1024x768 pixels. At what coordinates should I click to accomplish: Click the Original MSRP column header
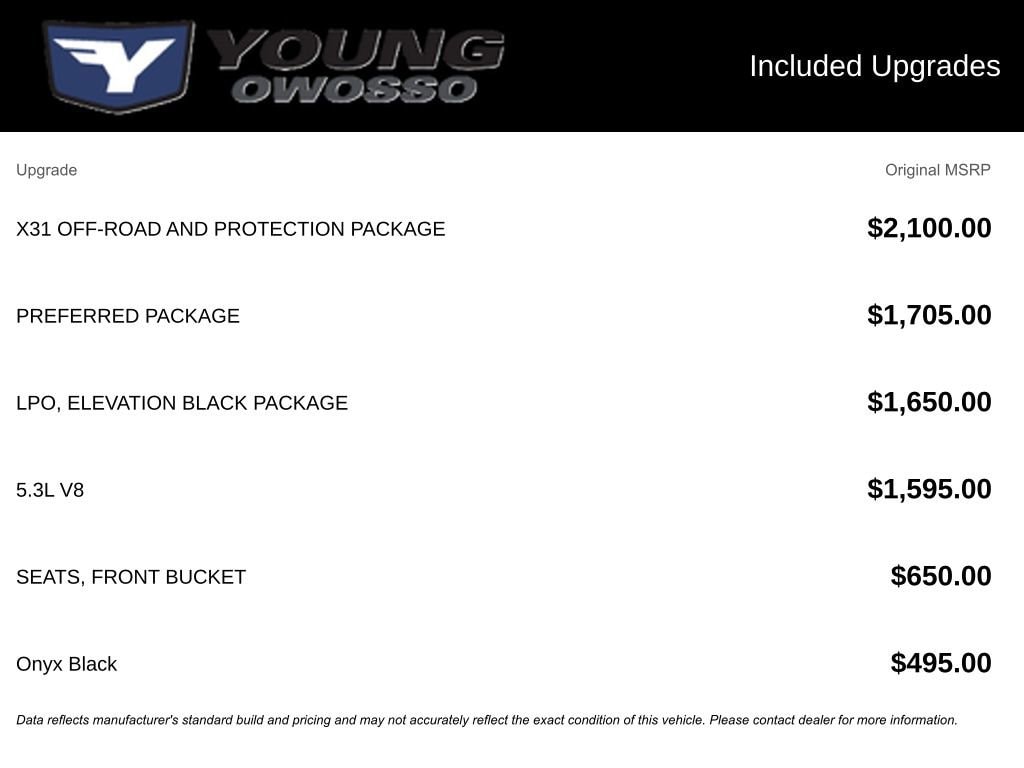coord(937,170)
